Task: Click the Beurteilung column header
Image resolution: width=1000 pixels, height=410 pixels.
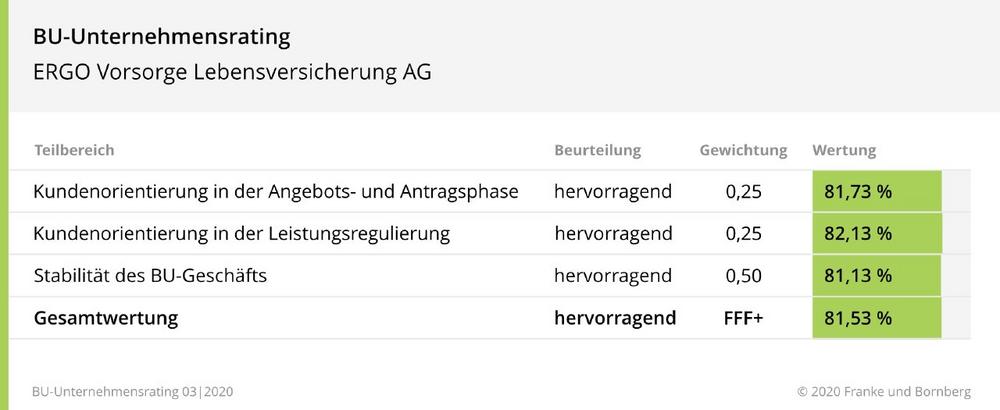Action: click(598, 150)
